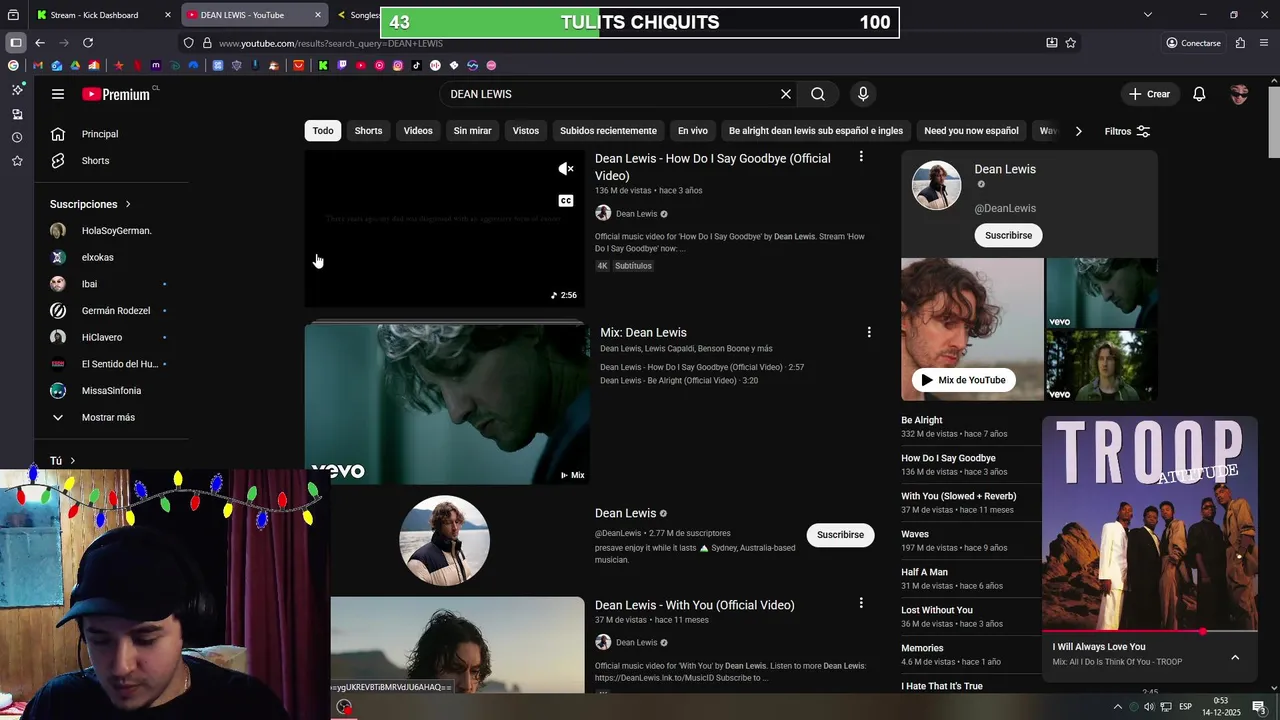Go back in browser history
The height and width of the screenshot is (720, 1280).
point(40,43)
